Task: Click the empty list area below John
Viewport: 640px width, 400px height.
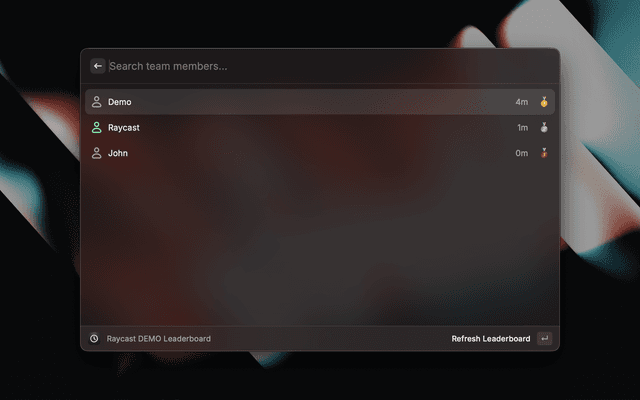Action: coord(320,245)
